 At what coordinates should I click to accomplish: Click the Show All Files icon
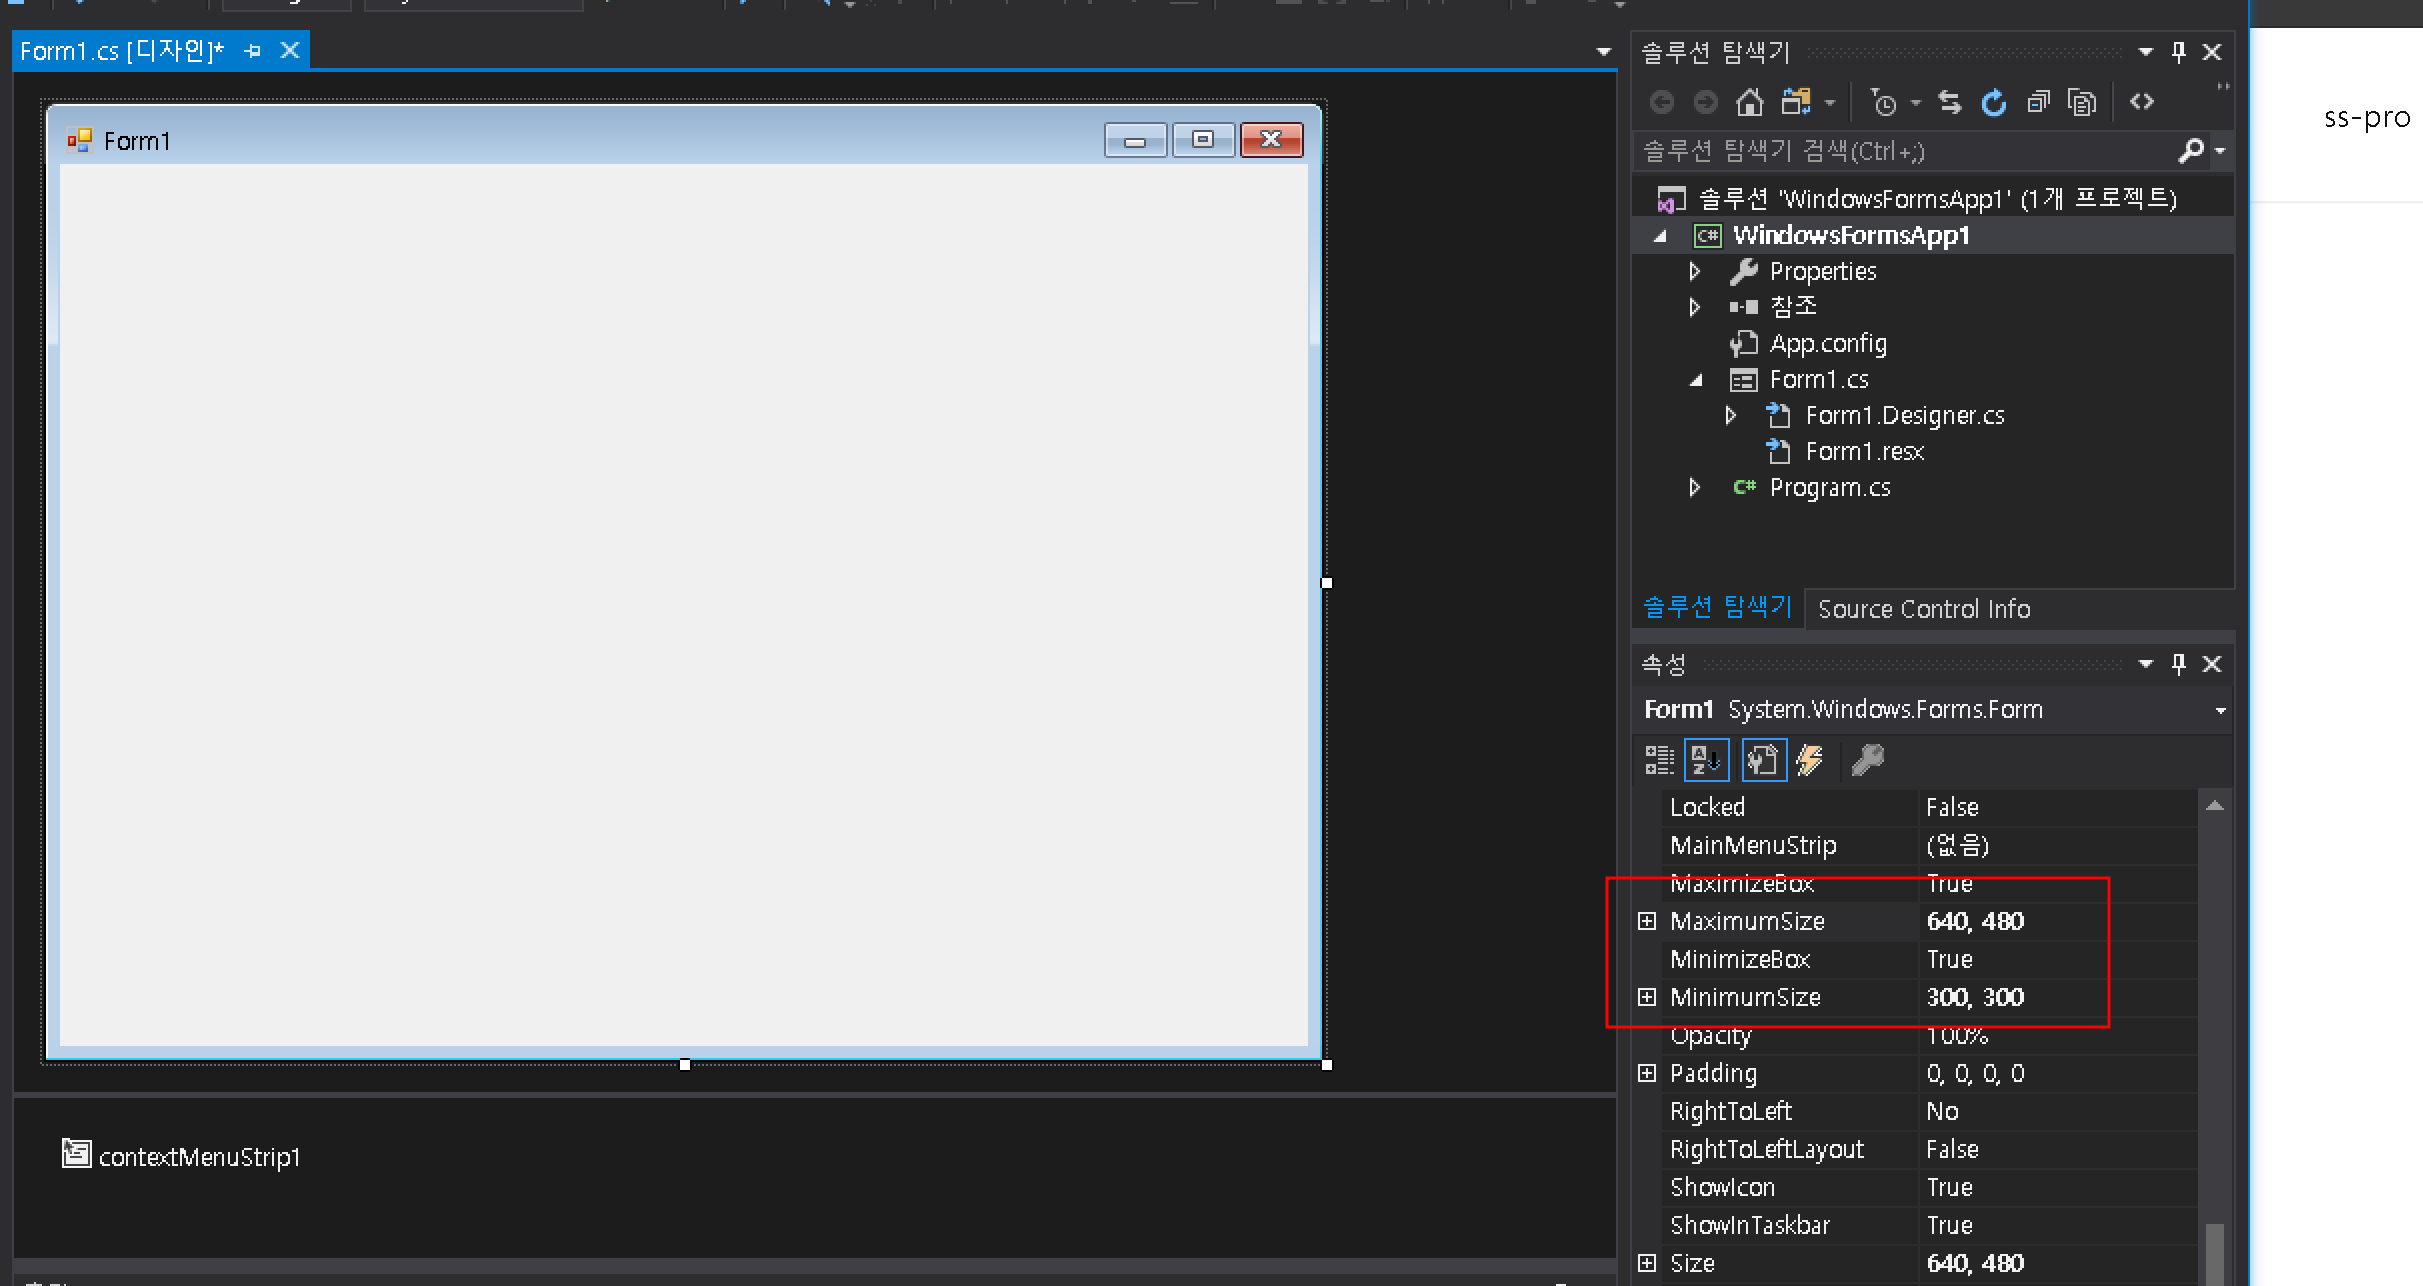[x=2082, y=102]
